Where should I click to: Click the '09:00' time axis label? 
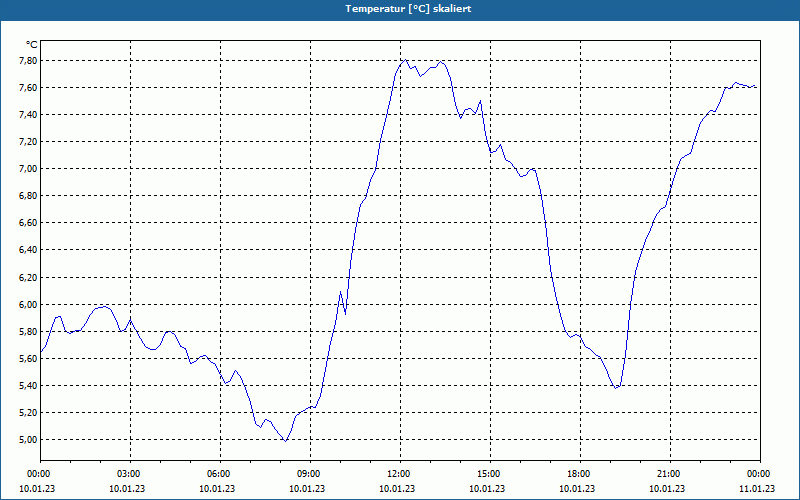tap(310, 473)
